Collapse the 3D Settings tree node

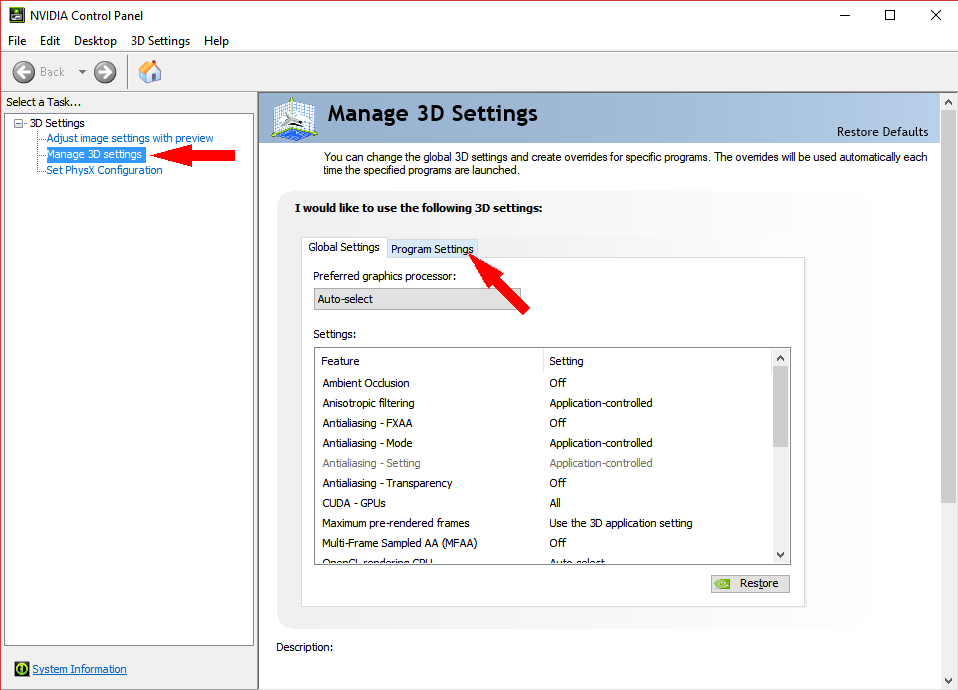pyautogui.click(x=19, y=123)
